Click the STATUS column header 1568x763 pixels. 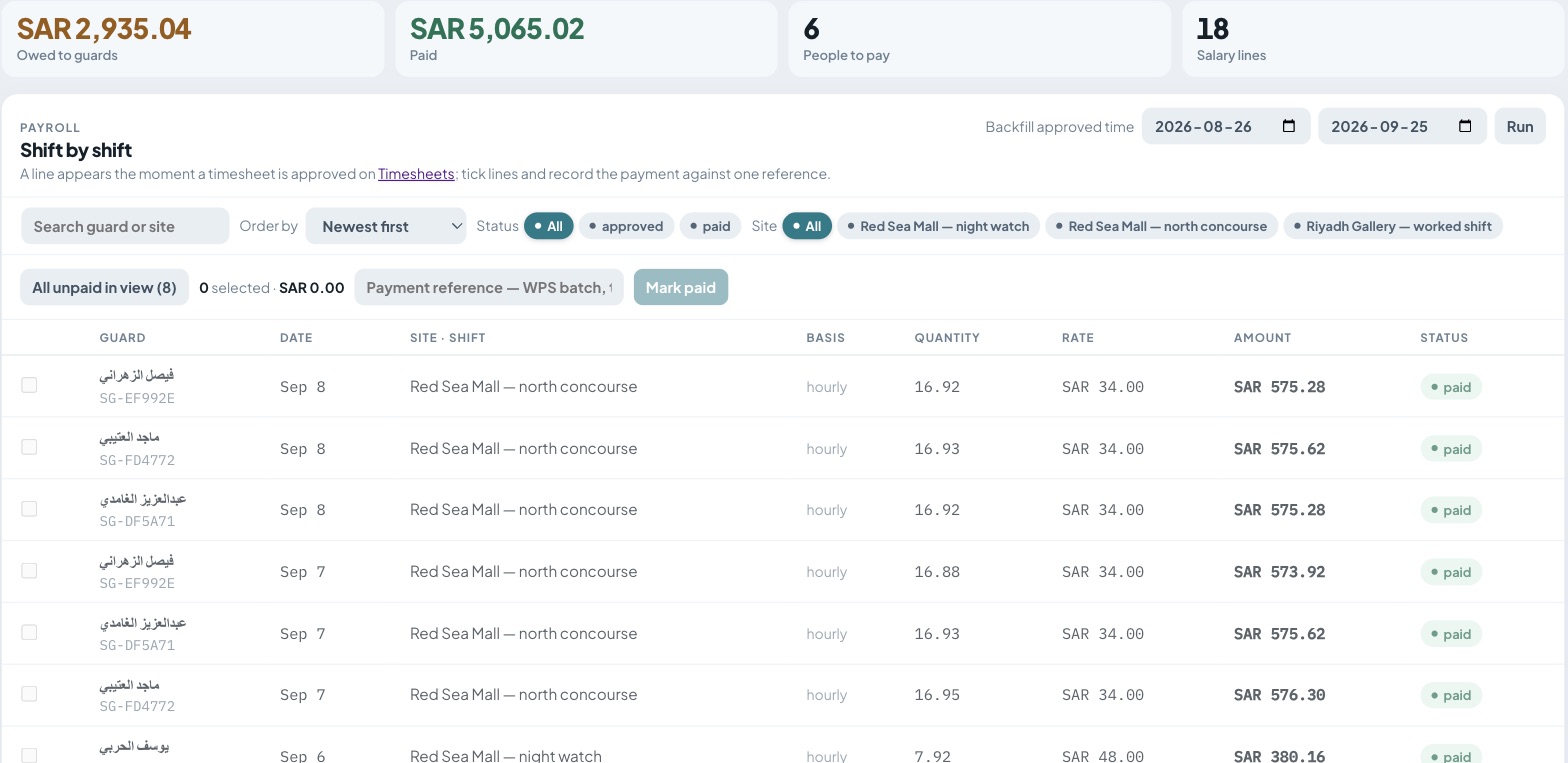click(1444, 338)
